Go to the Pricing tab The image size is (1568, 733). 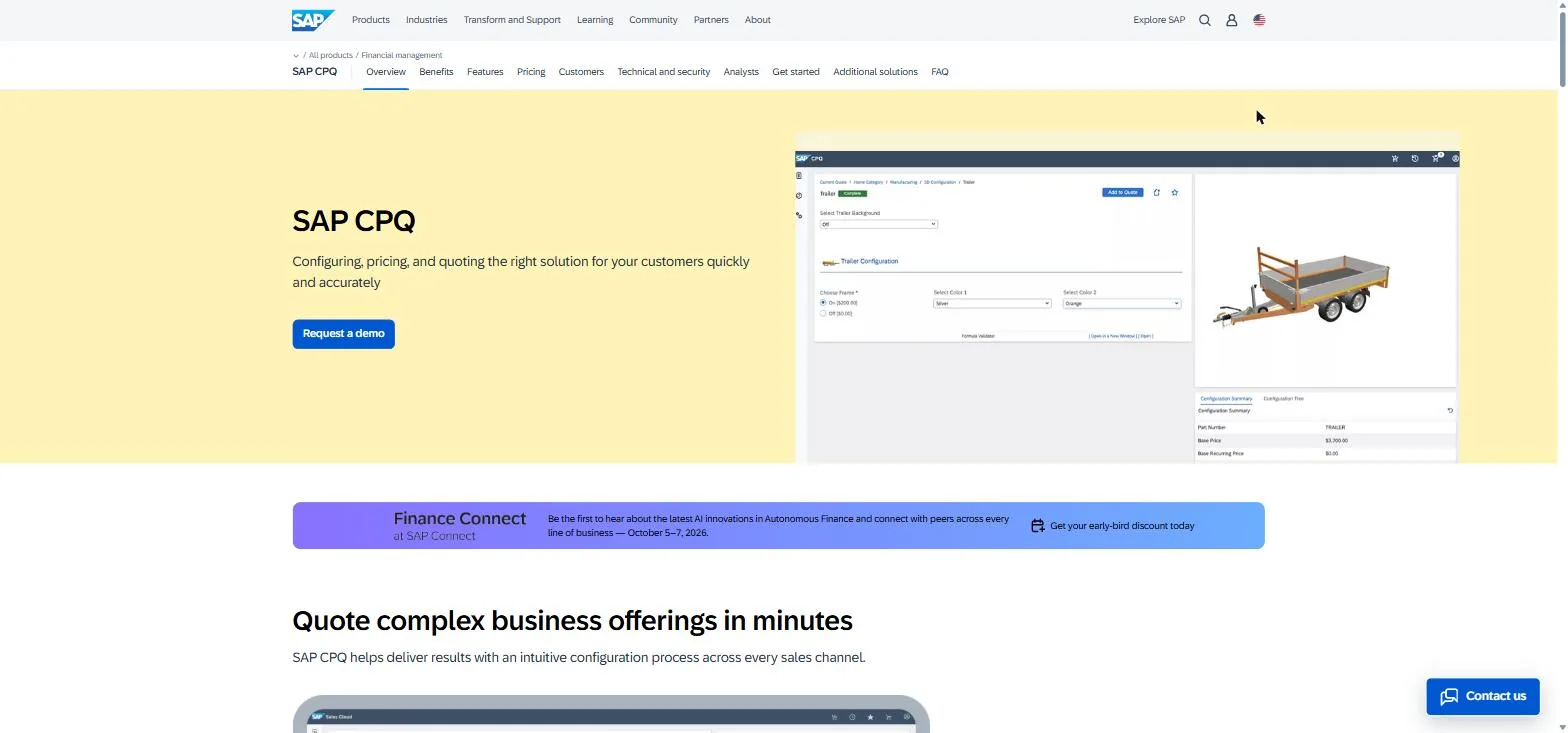coord(531,72)
